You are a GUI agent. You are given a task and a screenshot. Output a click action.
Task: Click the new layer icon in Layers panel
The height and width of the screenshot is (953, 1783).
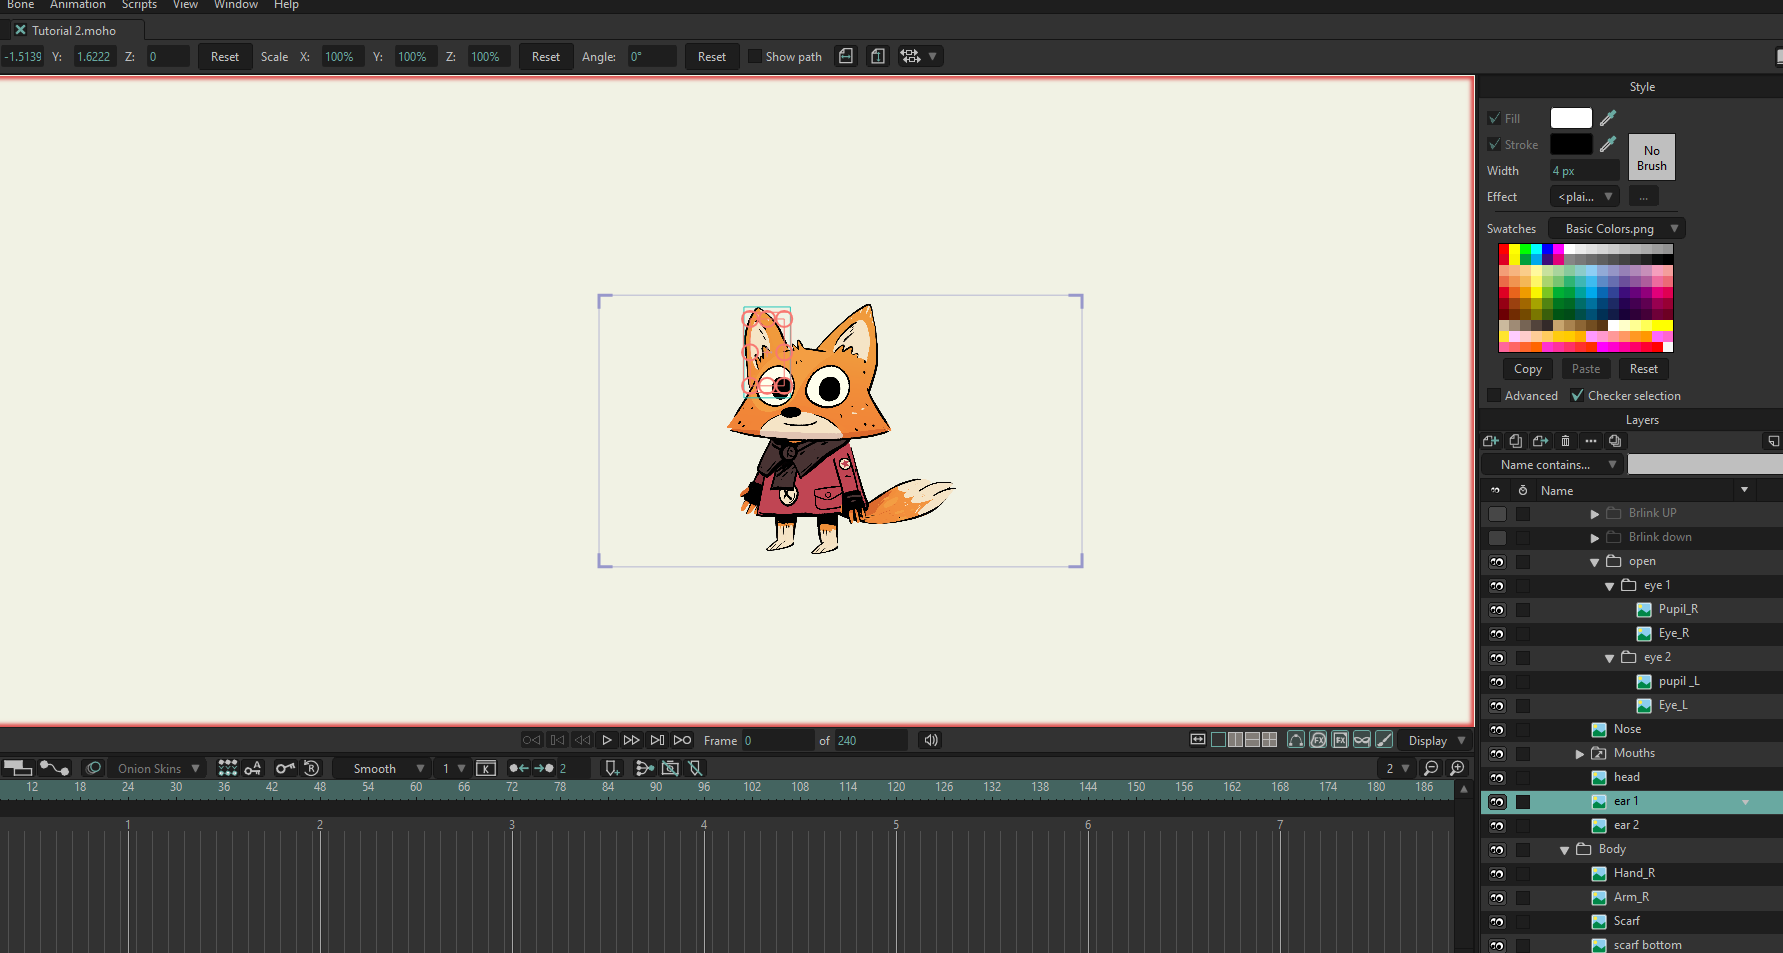[x=1490, y=441]
